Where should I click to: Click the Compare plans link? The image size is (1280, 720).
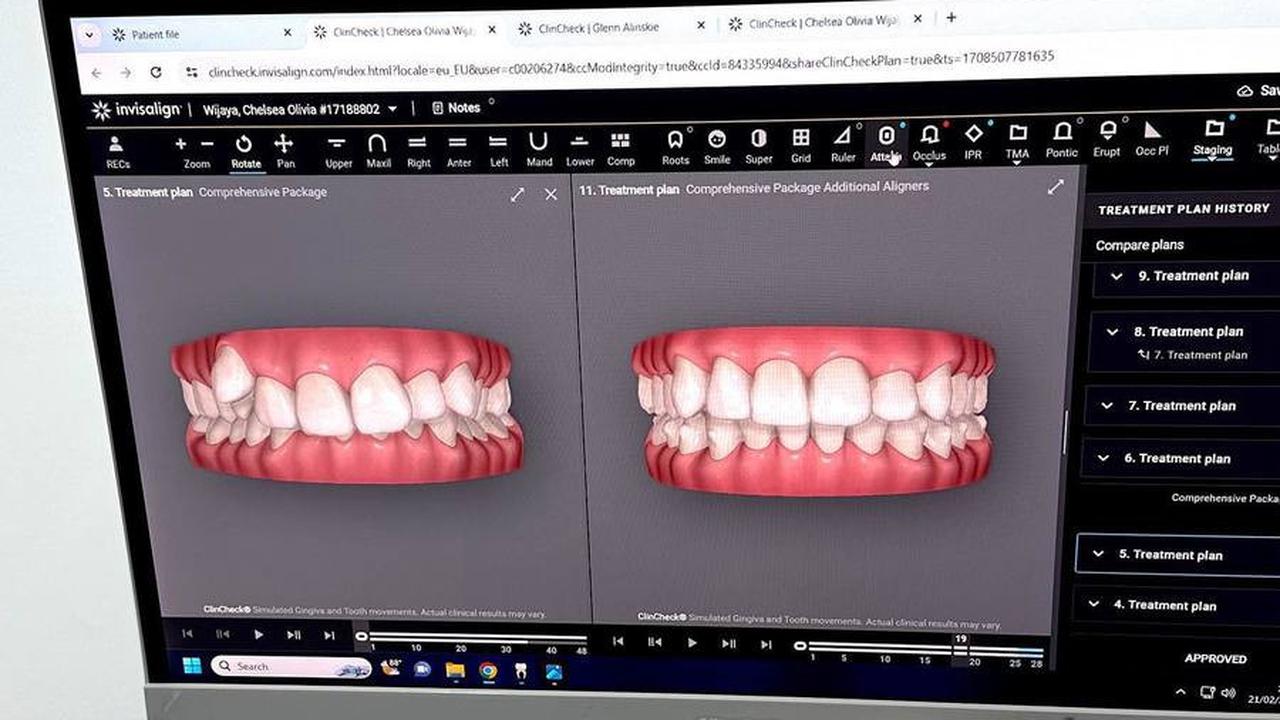[x=1139, y=245]
